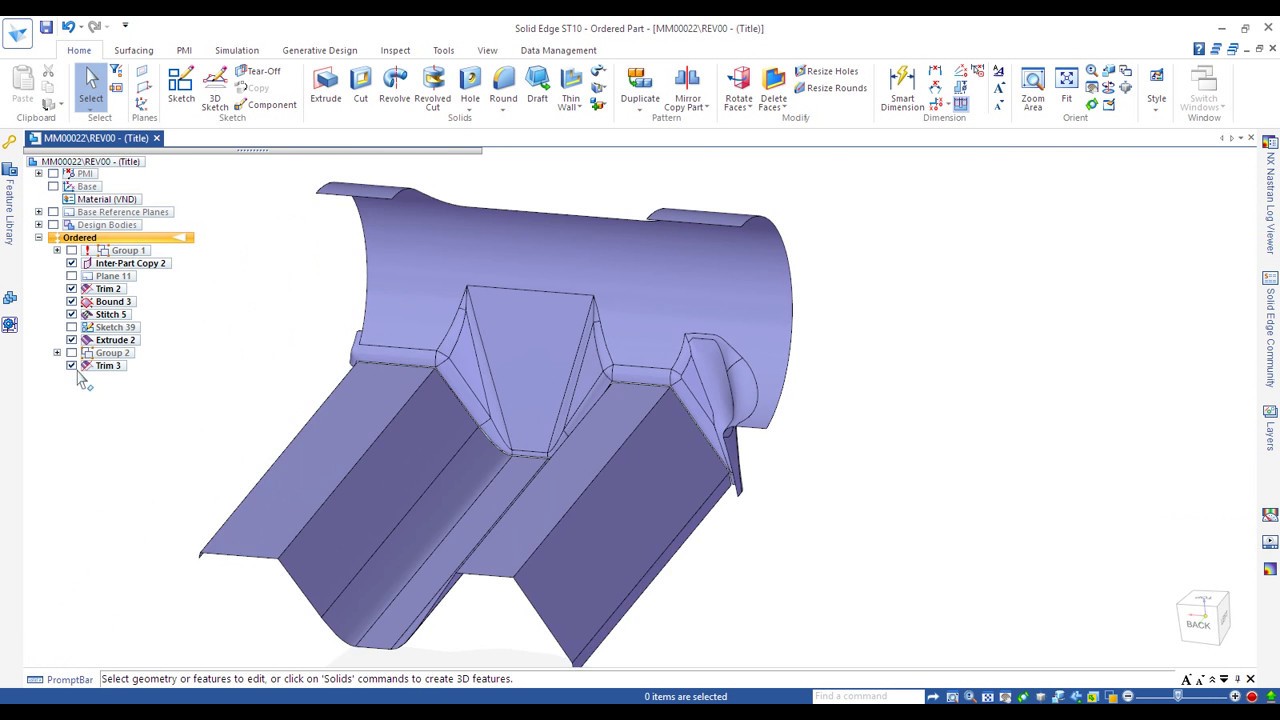This screenshot has height=720, width=1280.
Task: Click the Resize Rounds command
Action: (829, 88)
